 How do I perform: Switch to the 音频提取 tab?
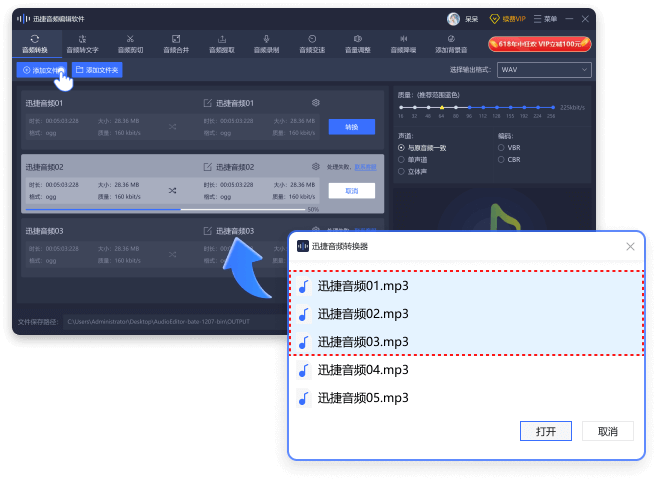[222, 44]
